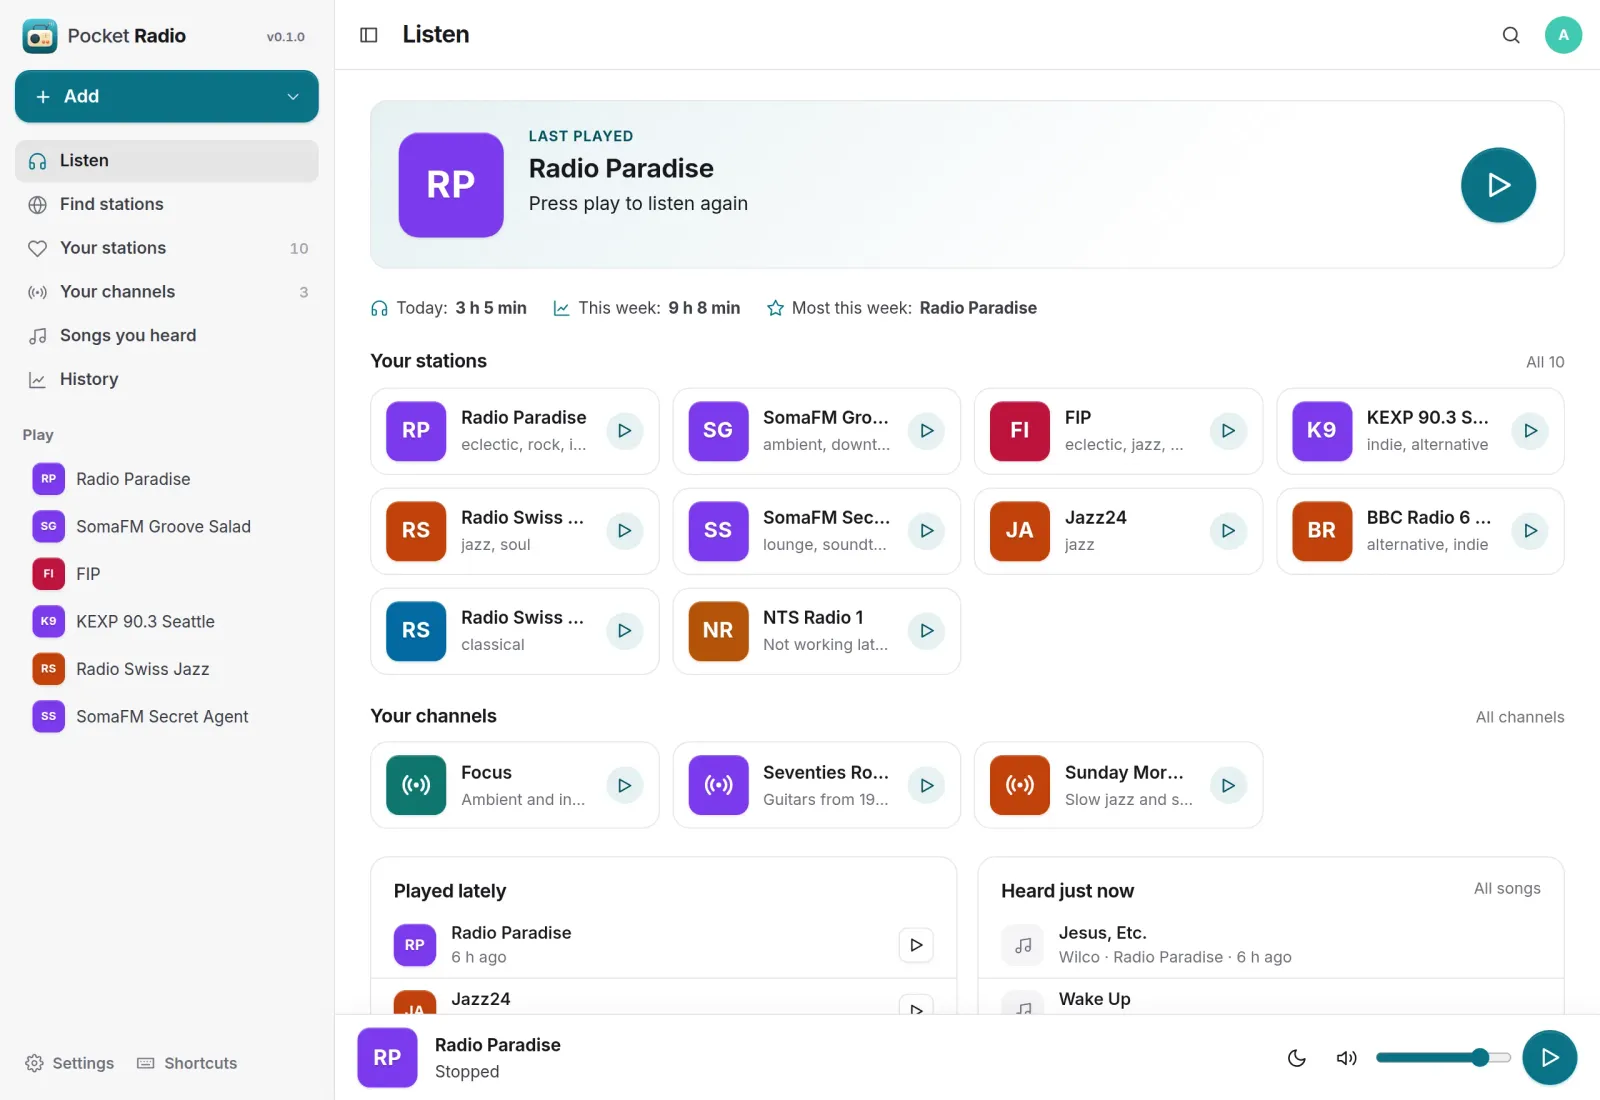Open Your stations in the sidebar
The height and width of the screenshot is (1100, 1600).
pos(167,249)
